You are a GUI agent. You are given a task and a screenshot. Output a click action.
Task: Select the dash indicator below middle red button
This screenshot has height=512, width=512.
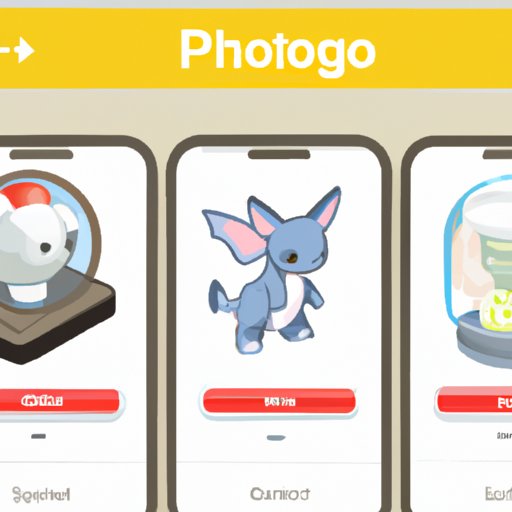pyautogui.click(x=276, y=438)
